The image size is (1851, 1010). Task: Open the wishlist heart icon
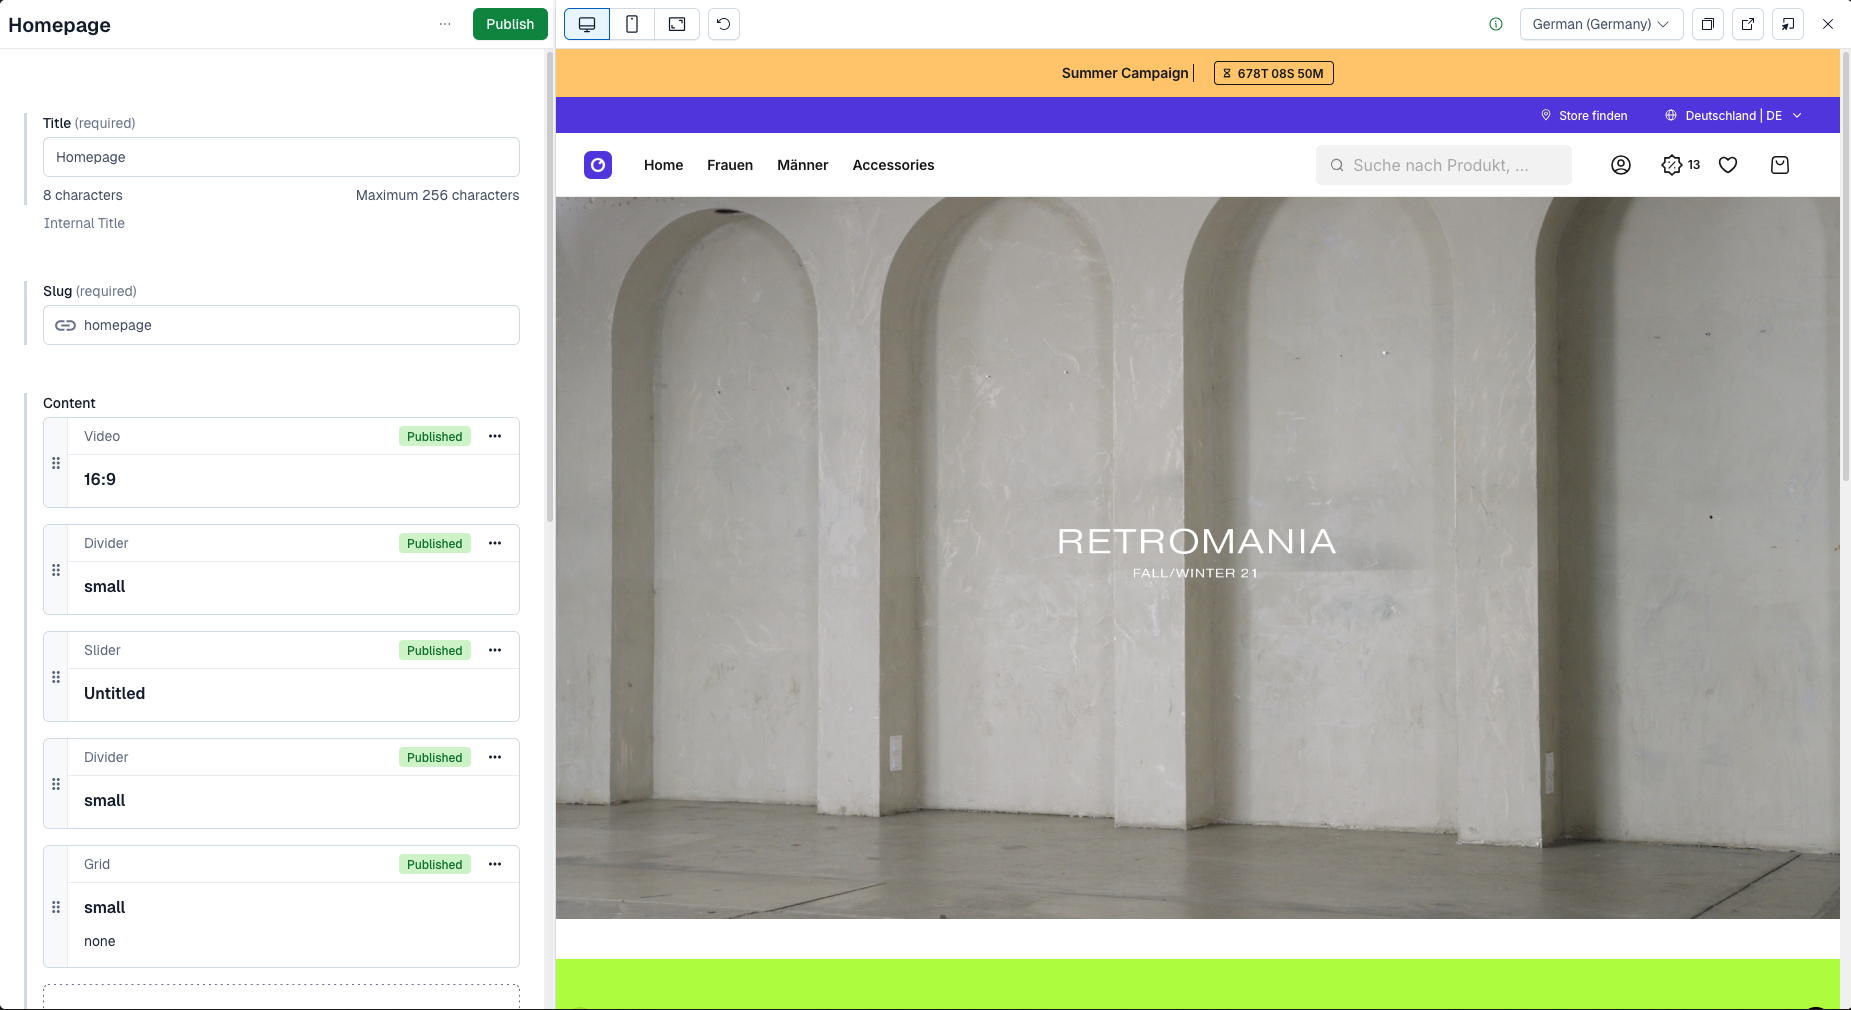tap(1728, 165)
